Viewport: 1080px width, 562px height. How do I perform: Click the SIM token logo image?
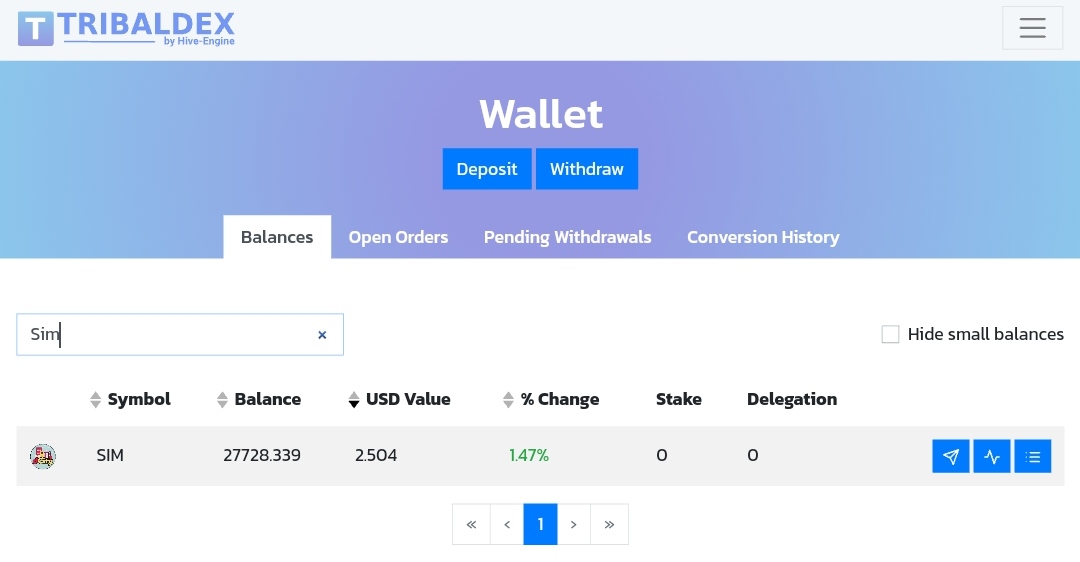click(43, 456)
